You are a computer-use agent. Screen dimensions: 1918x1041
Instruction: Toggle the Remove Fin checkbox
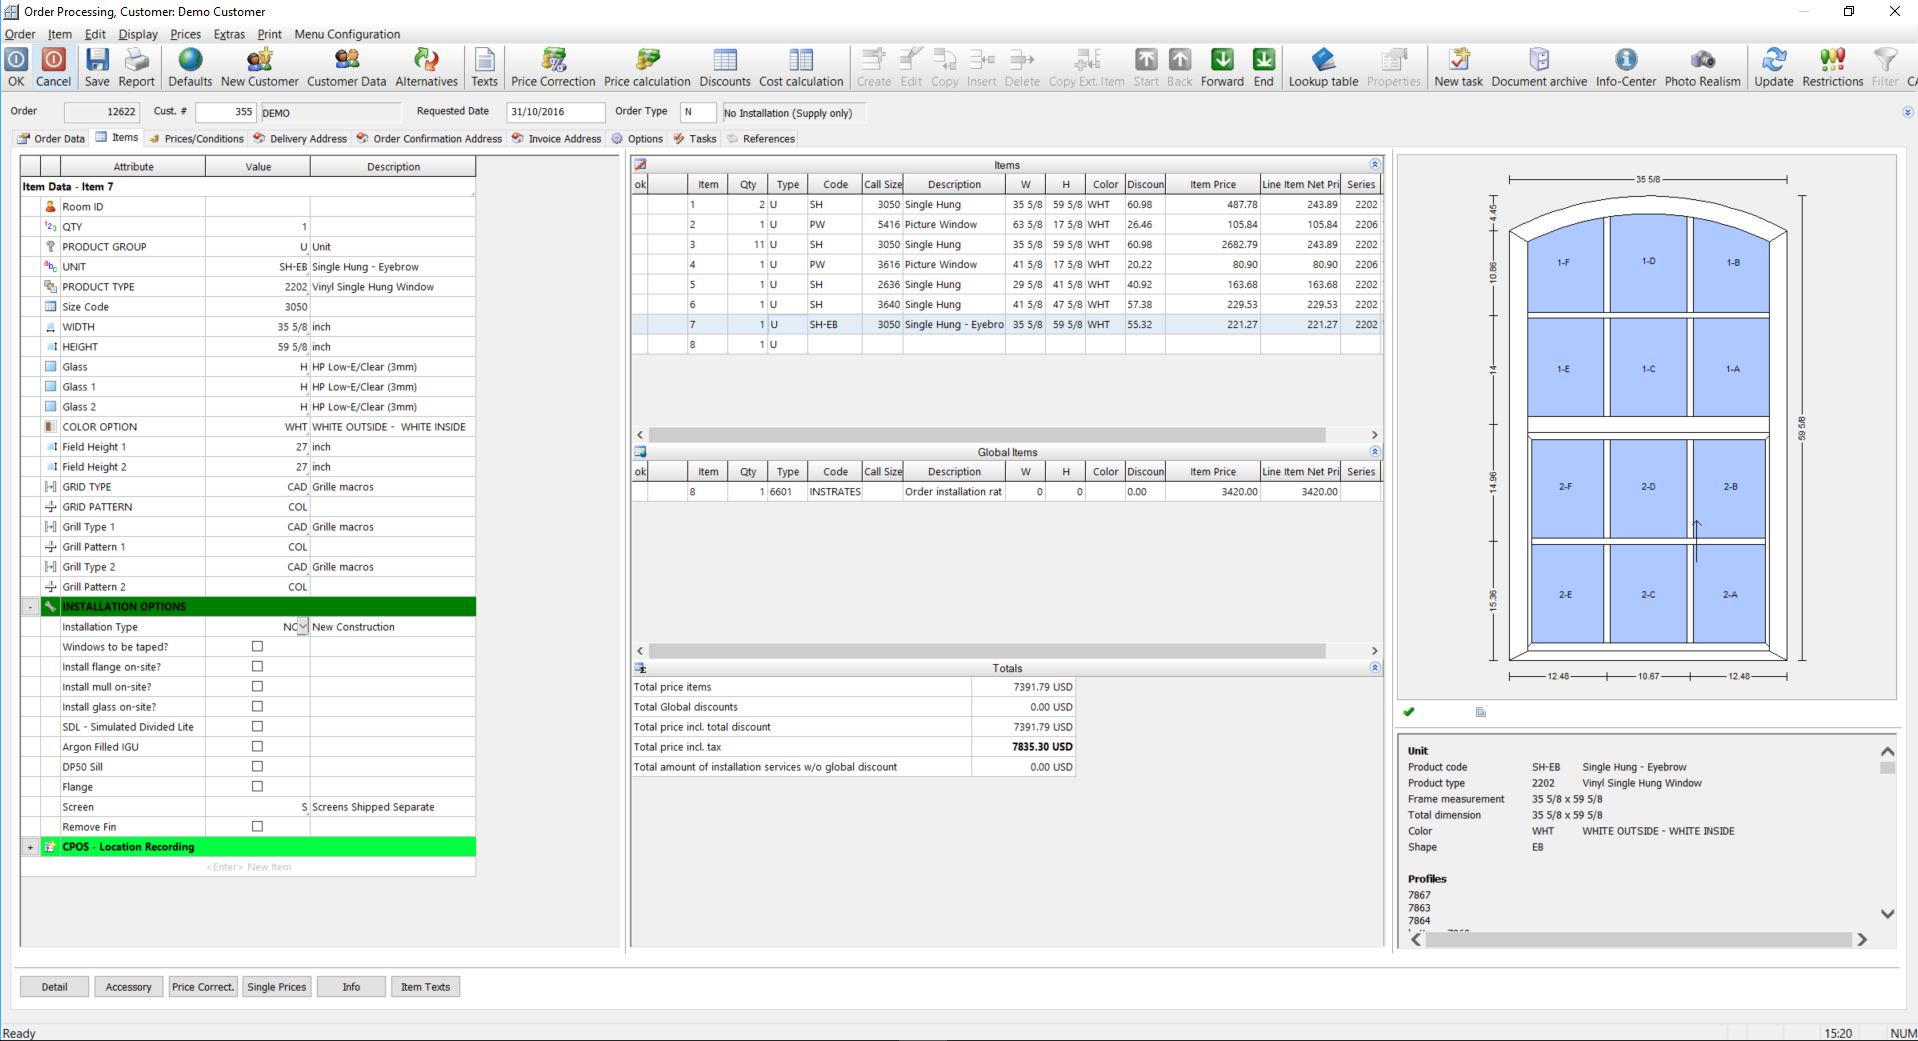point(257,827)
